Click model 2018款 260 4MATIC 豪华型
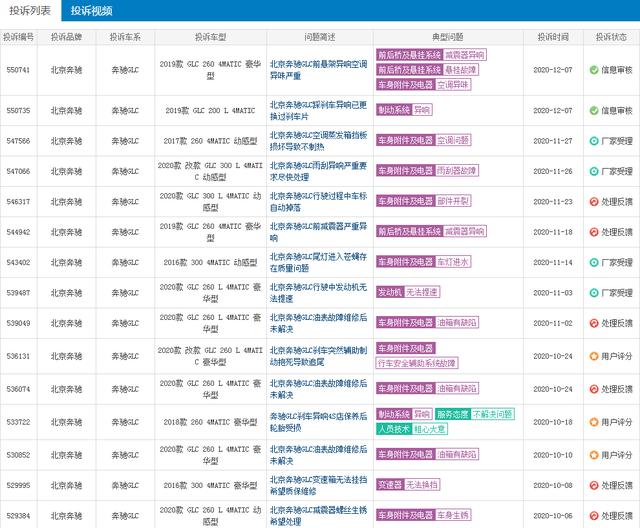This screenshot has width=640, height=528. pyautogui.click(x=211, y=422)
